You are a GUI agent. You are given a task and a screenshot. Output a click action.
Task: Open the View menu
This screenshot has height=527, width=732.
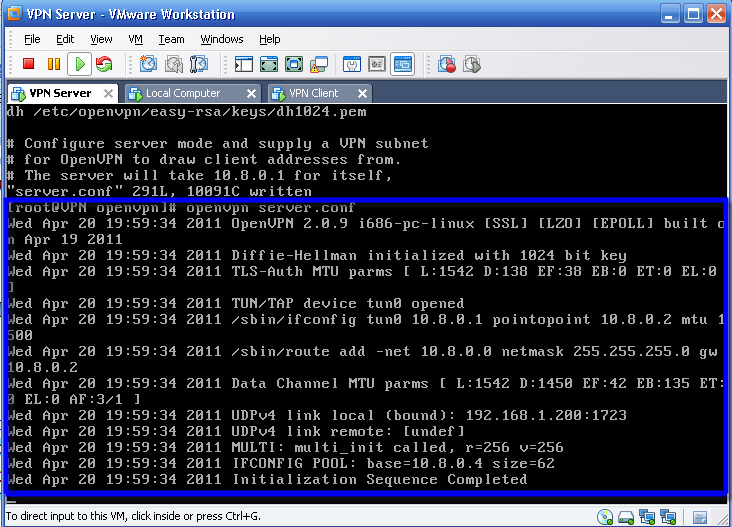point(101,39)
